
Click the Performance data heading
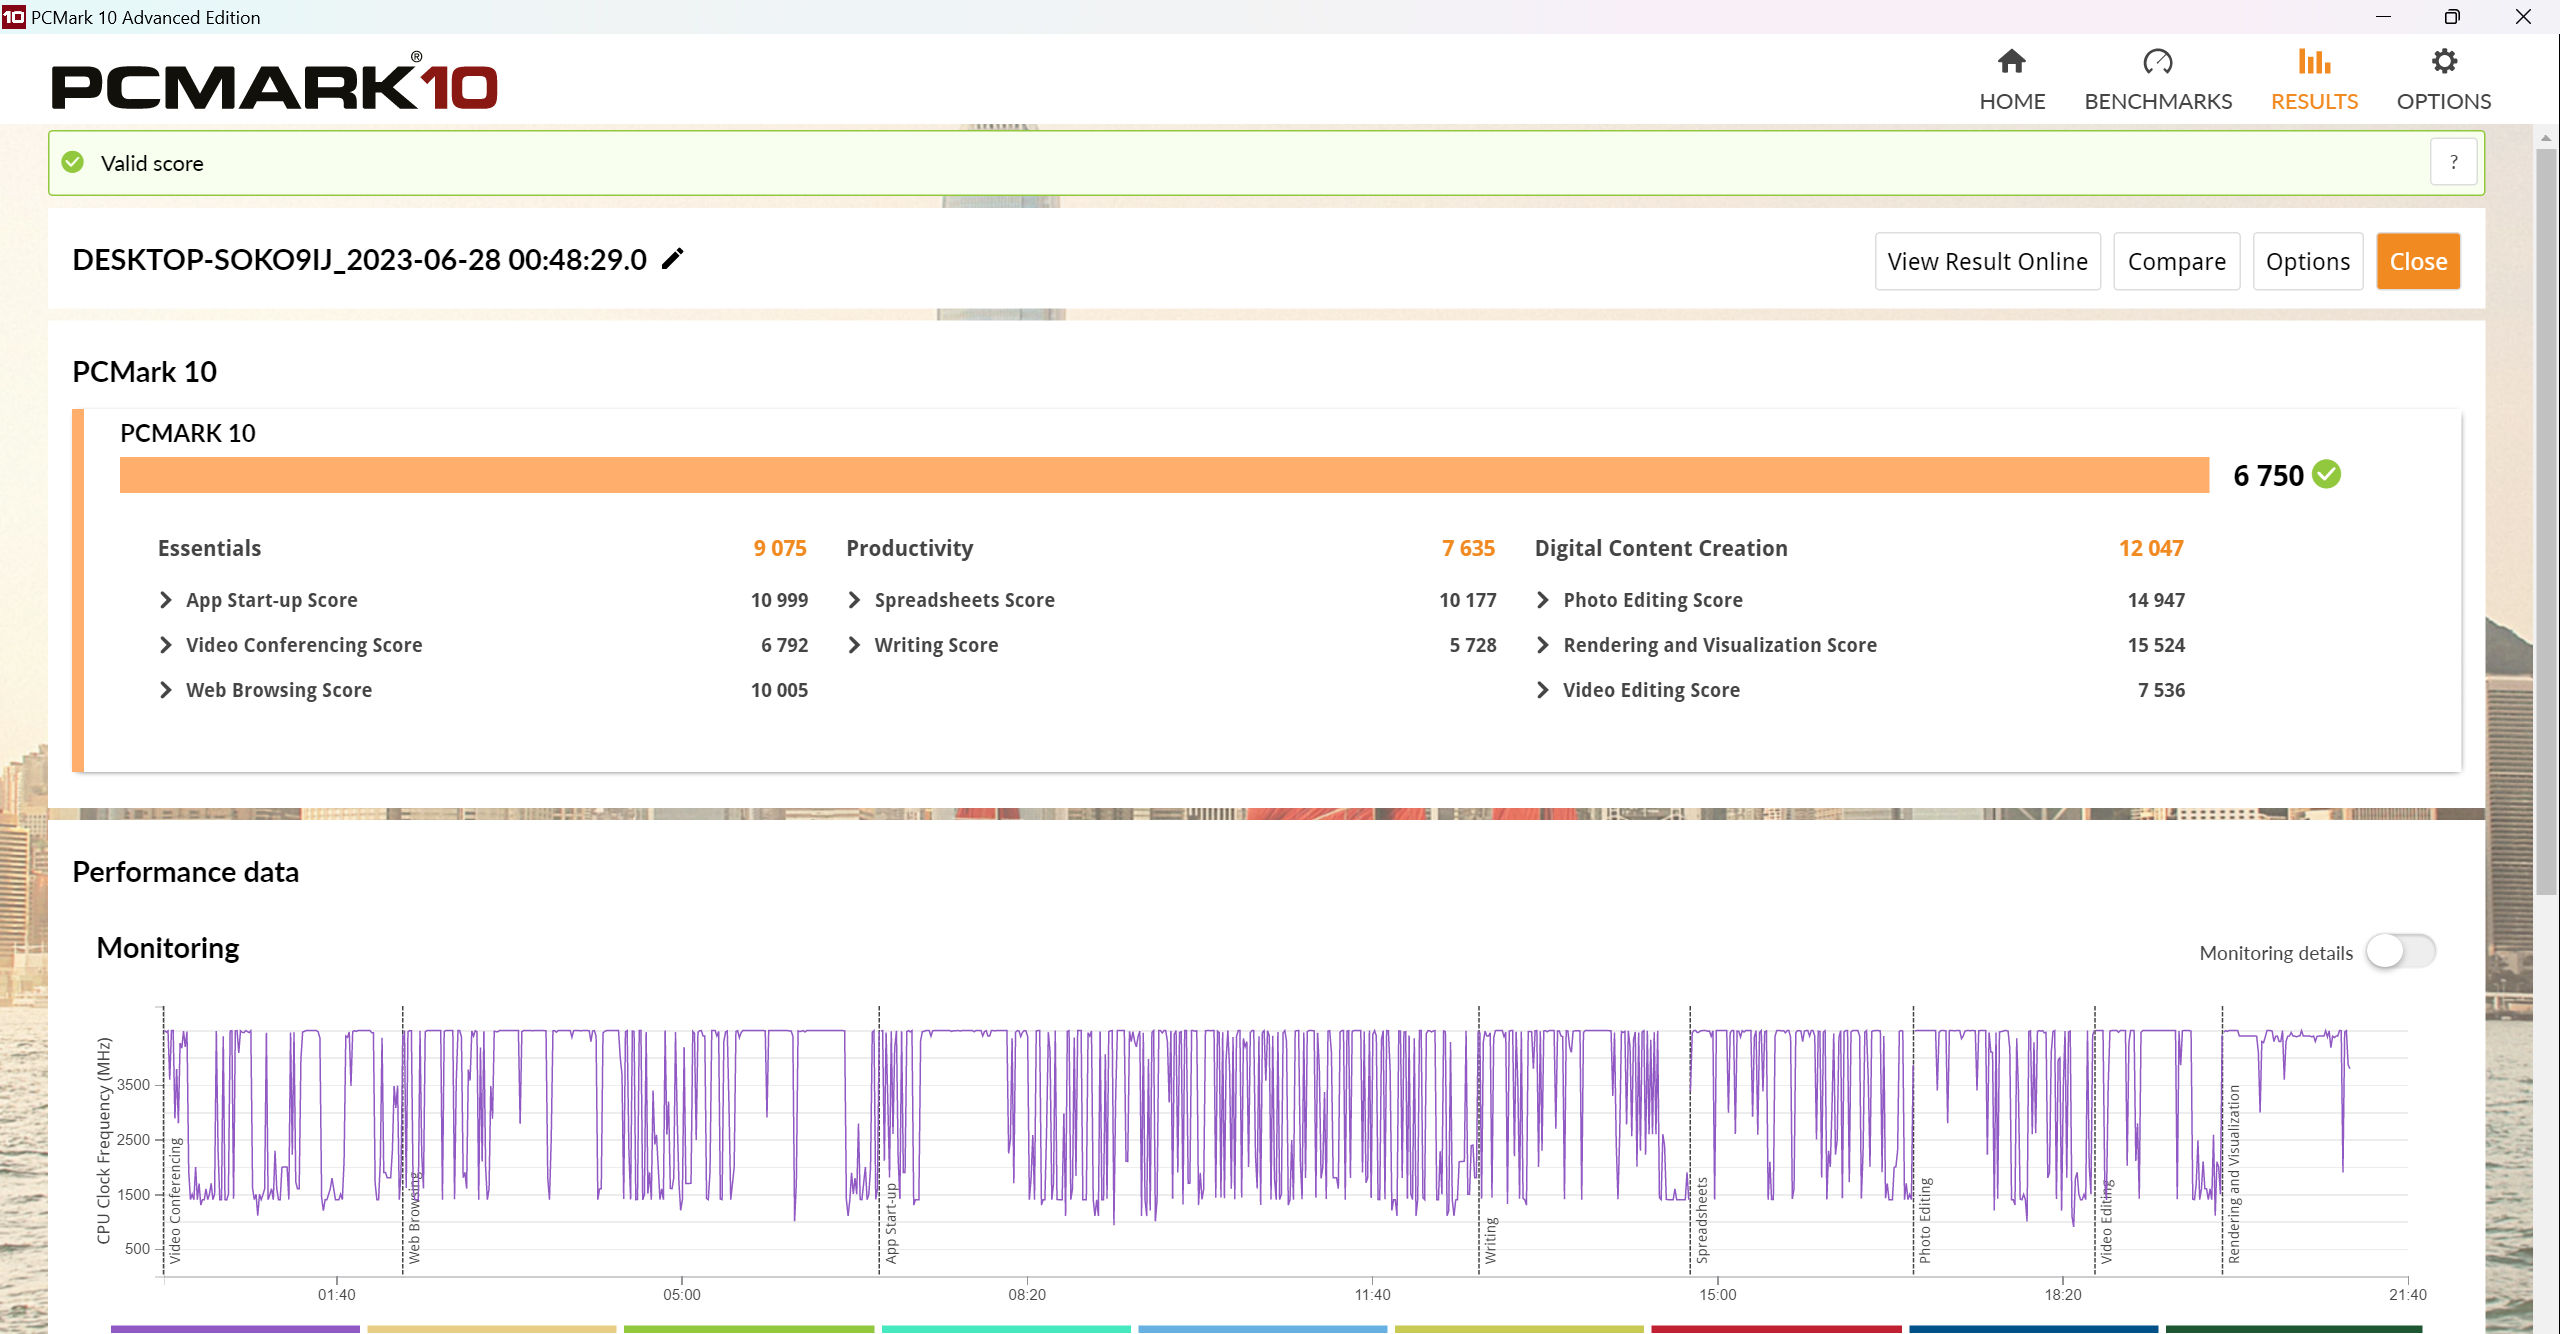click(x=185, y=871)
